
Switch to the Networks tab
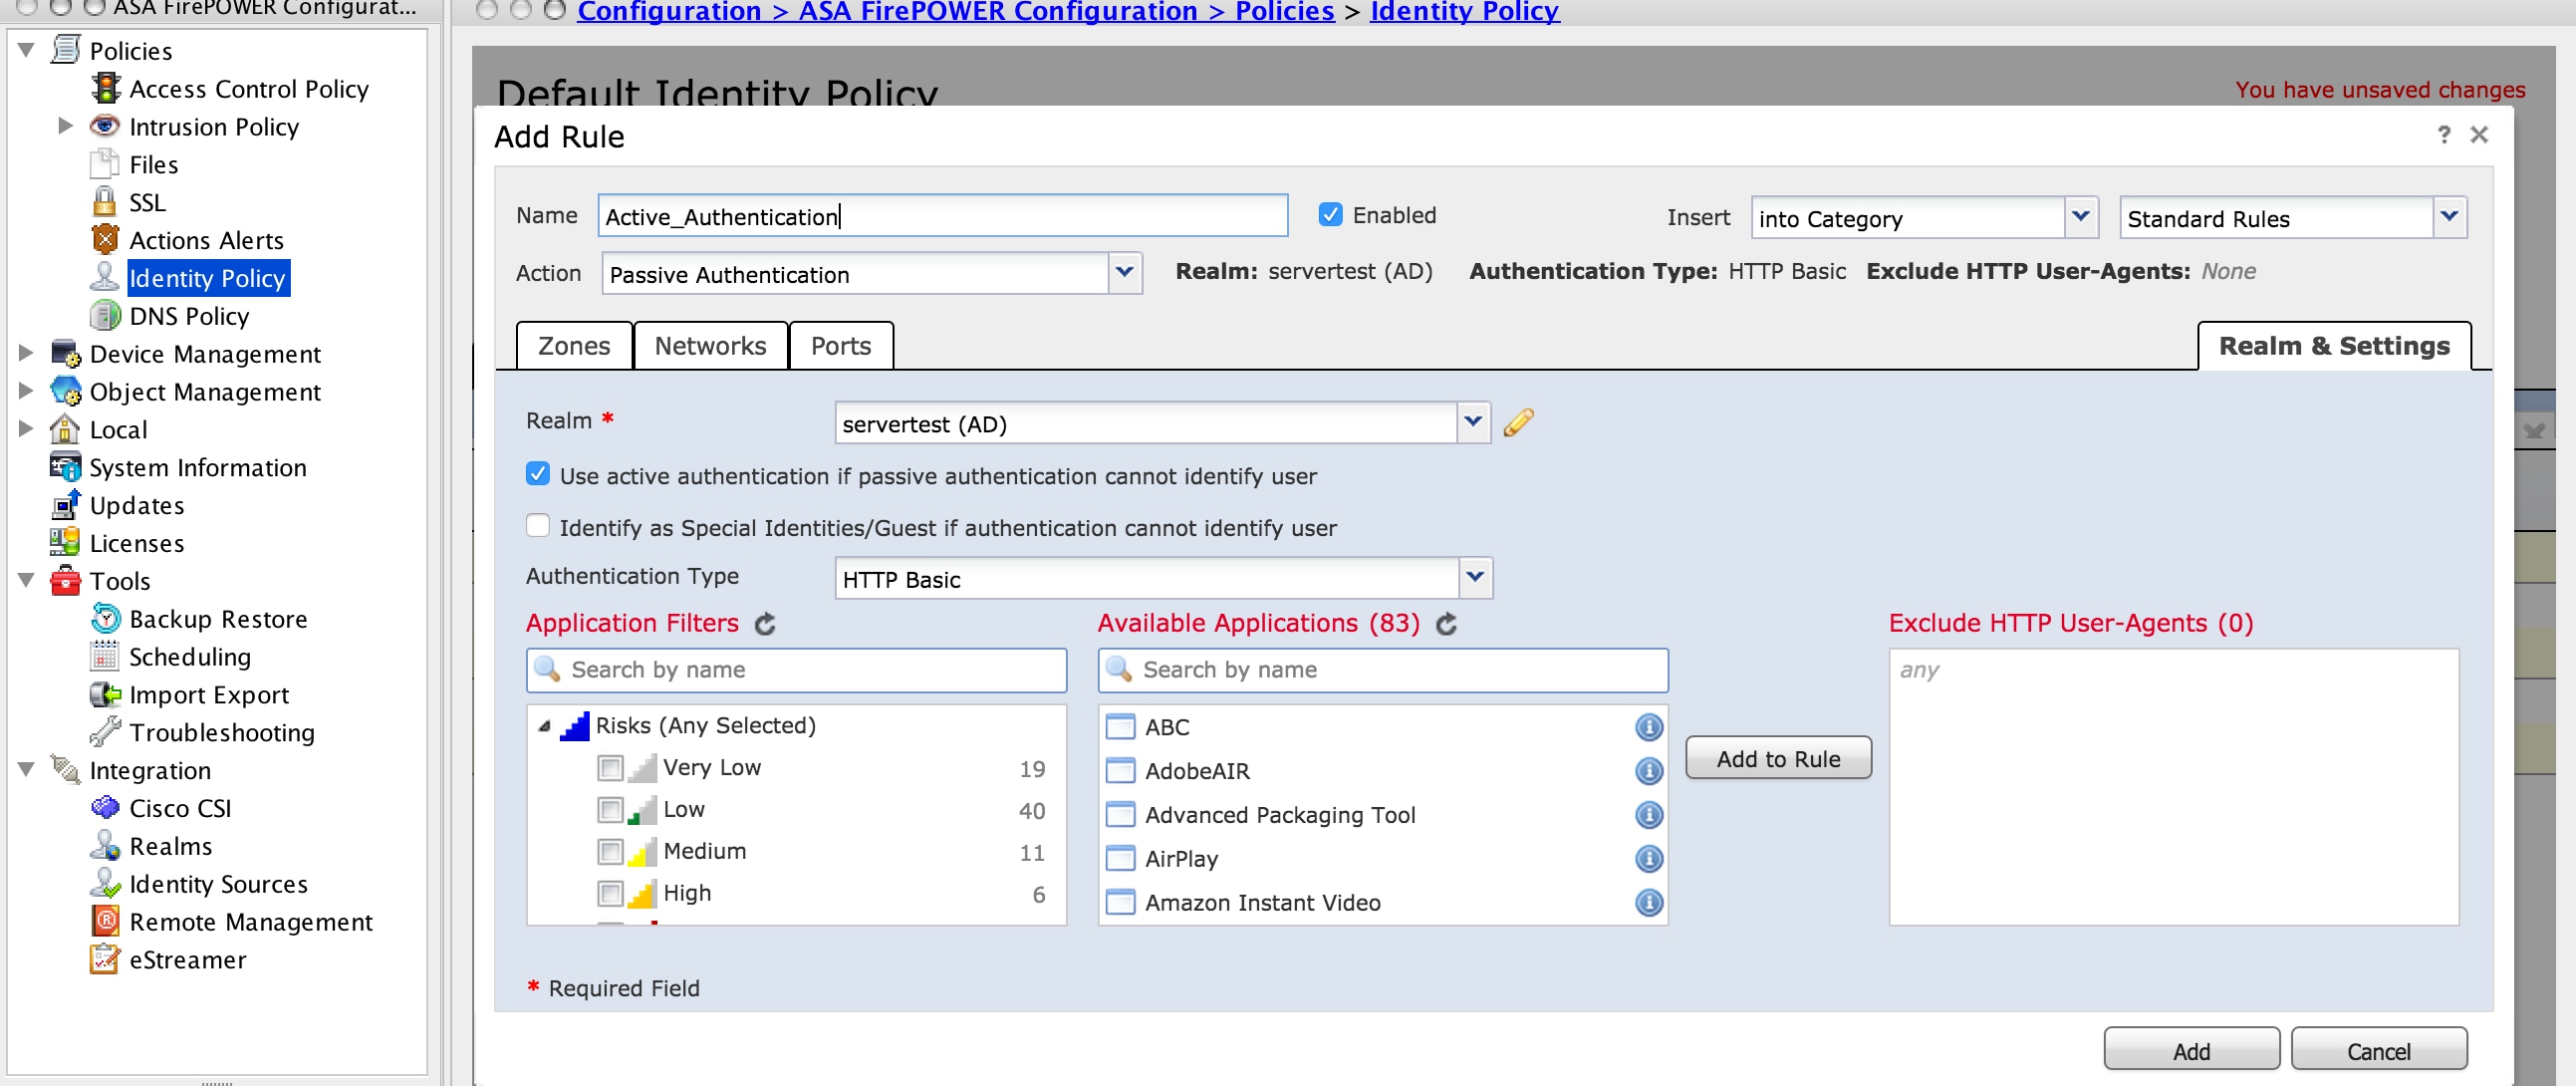coord(708,344)
